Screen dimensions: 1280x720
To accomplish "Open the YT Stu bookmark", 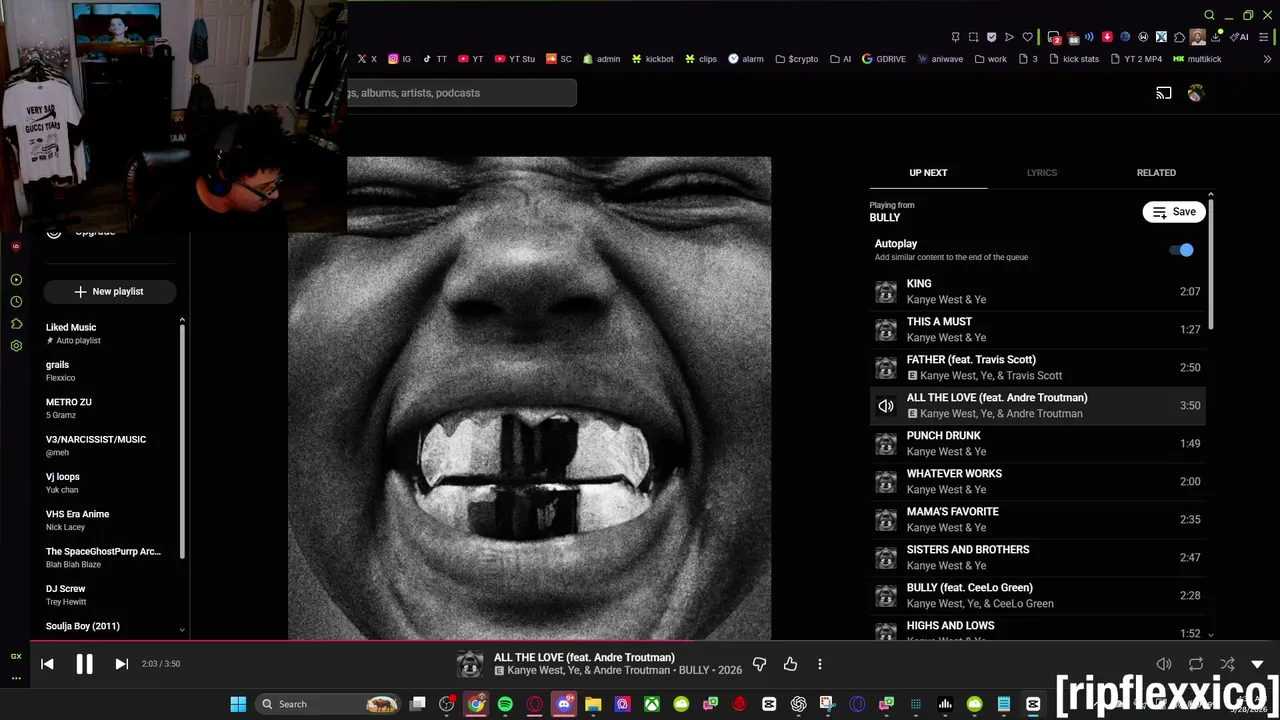I will click(515, 59).
